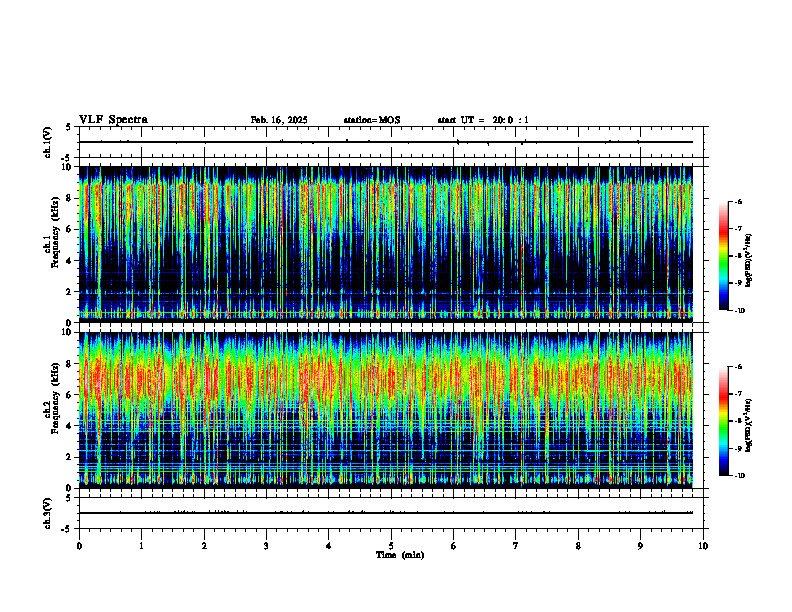792x612 pixels.
Task: Click the "6" kHz tick of ch.2 spectrogram
Action: click(x=70, y=395)
